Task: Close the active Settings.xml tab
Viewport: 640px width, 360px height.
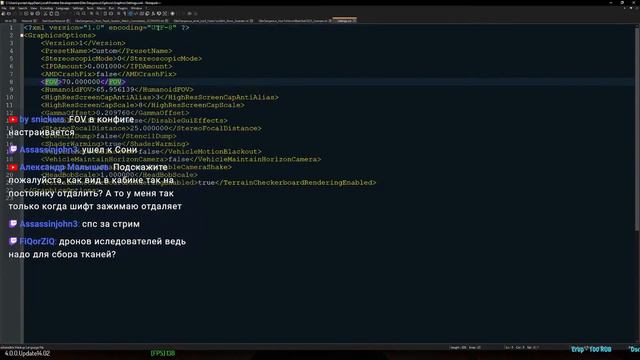Action: 354,20
